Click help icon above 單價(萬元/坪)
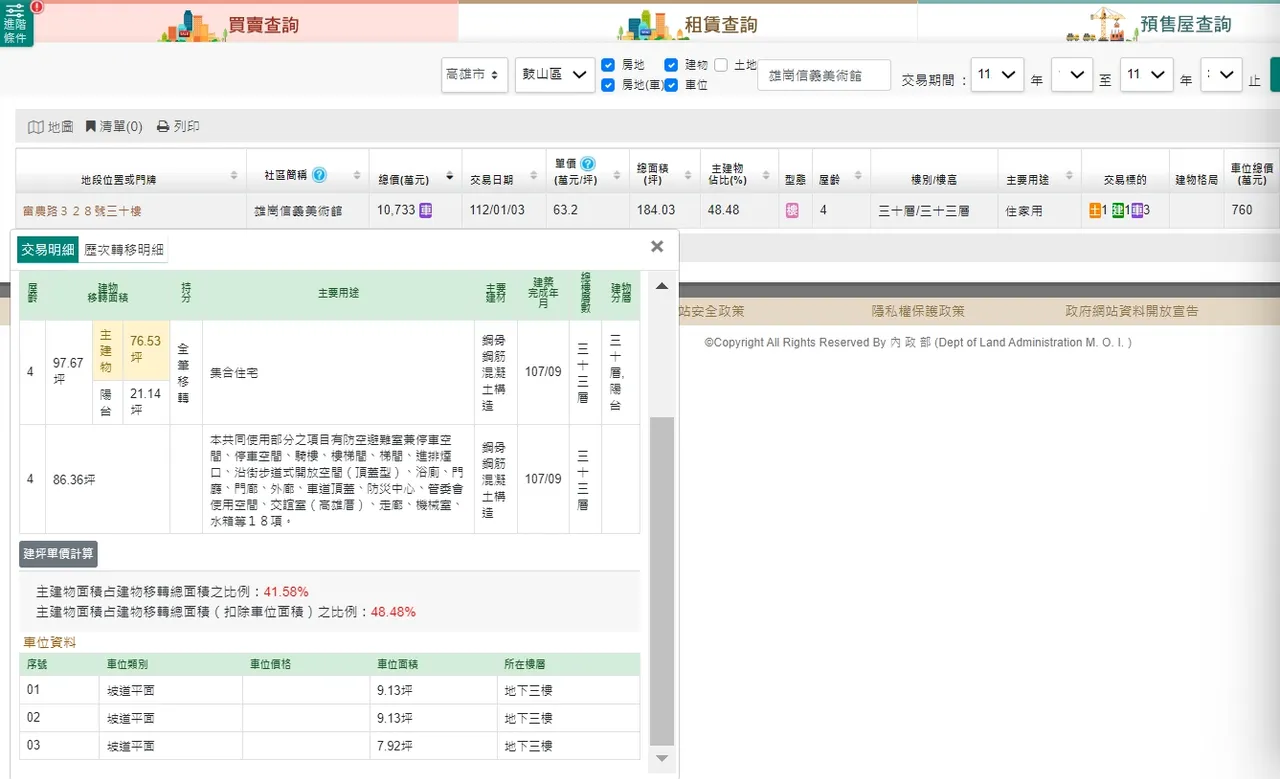Screen dimensions: 1280x779 tap(588, 164)
